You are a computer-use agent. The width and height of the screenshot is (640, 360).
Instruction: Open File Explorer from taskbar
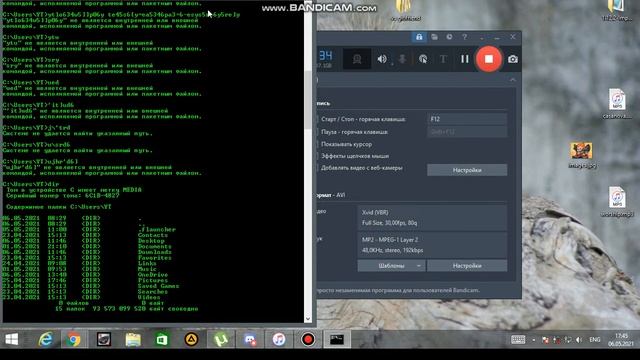(x=133, y=339)
